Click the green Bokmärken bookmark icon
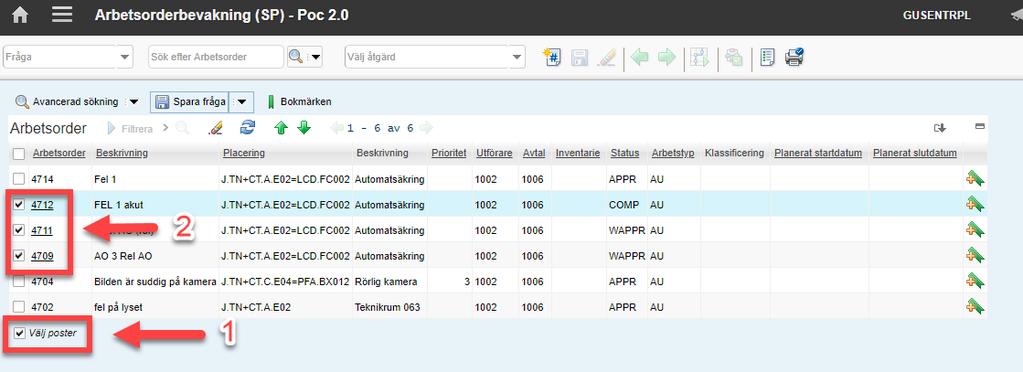This screenshot has height=372, width=1023. [x=271, y=102]
